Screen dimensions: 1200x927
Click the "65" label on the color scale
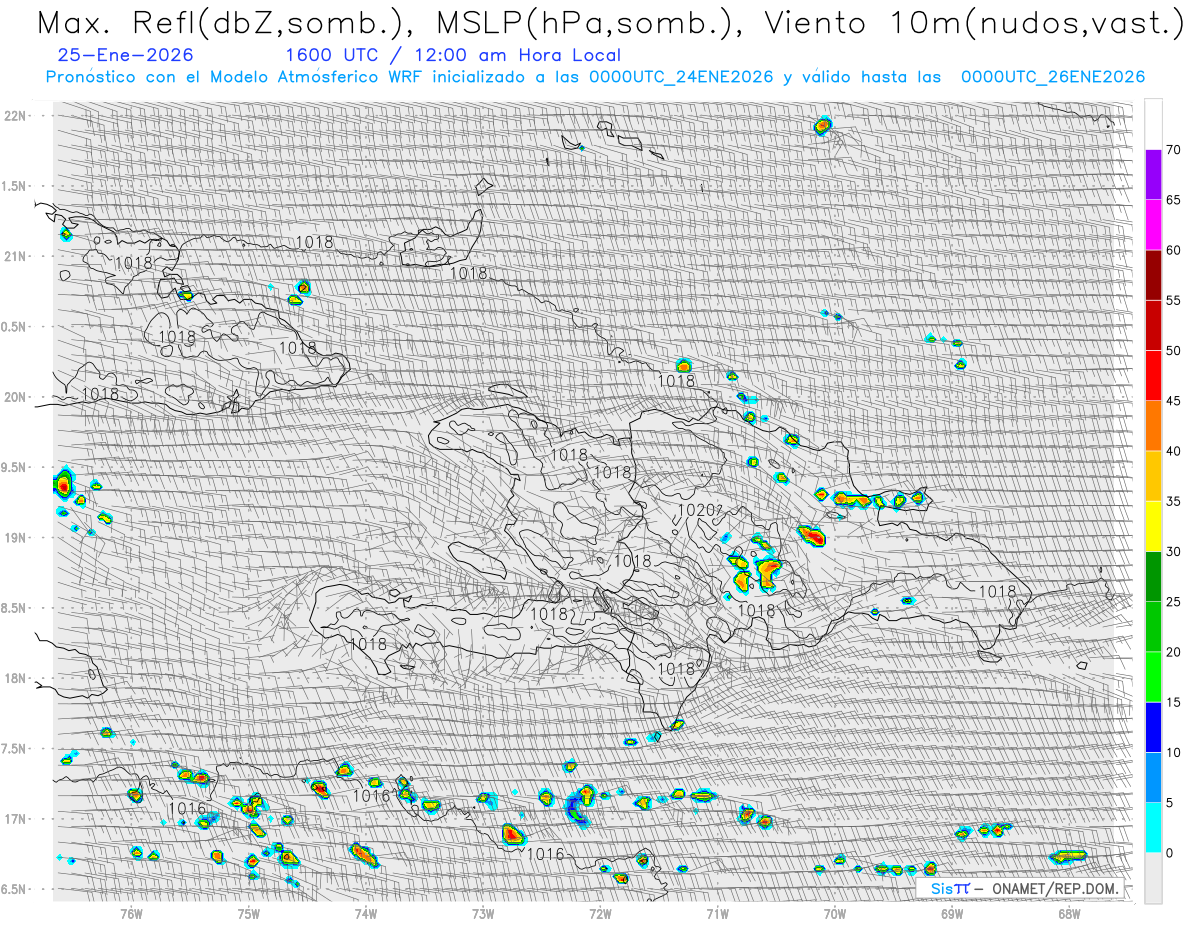tap(1173, 200)
